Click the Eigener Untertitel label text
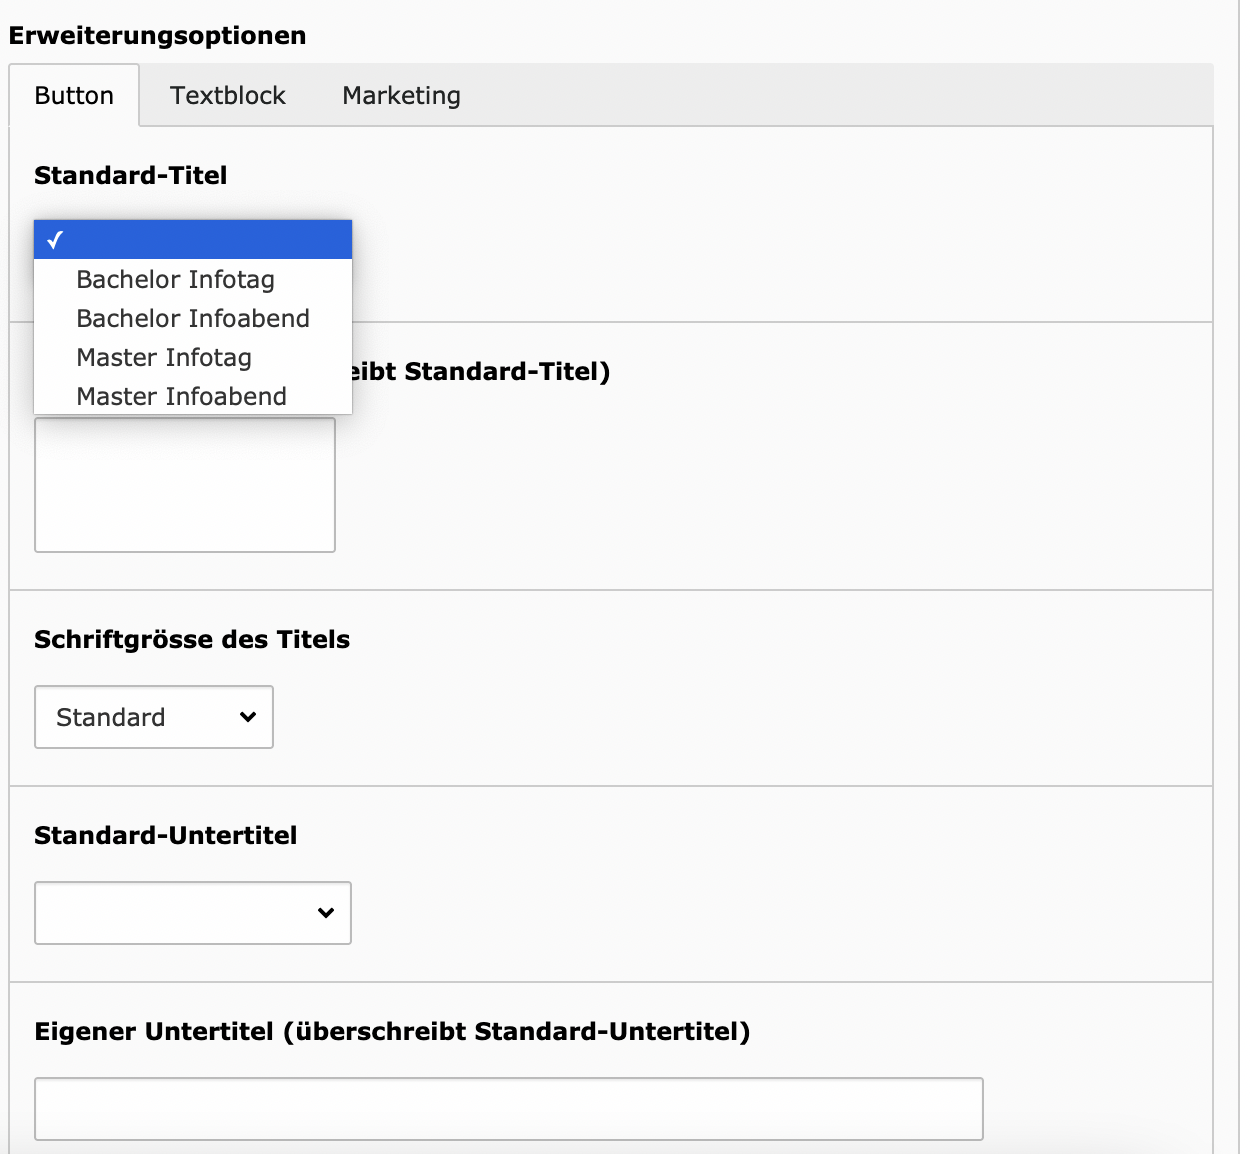The width and height of the screenshot is (1250, 1154). [x=393, y=1032]
